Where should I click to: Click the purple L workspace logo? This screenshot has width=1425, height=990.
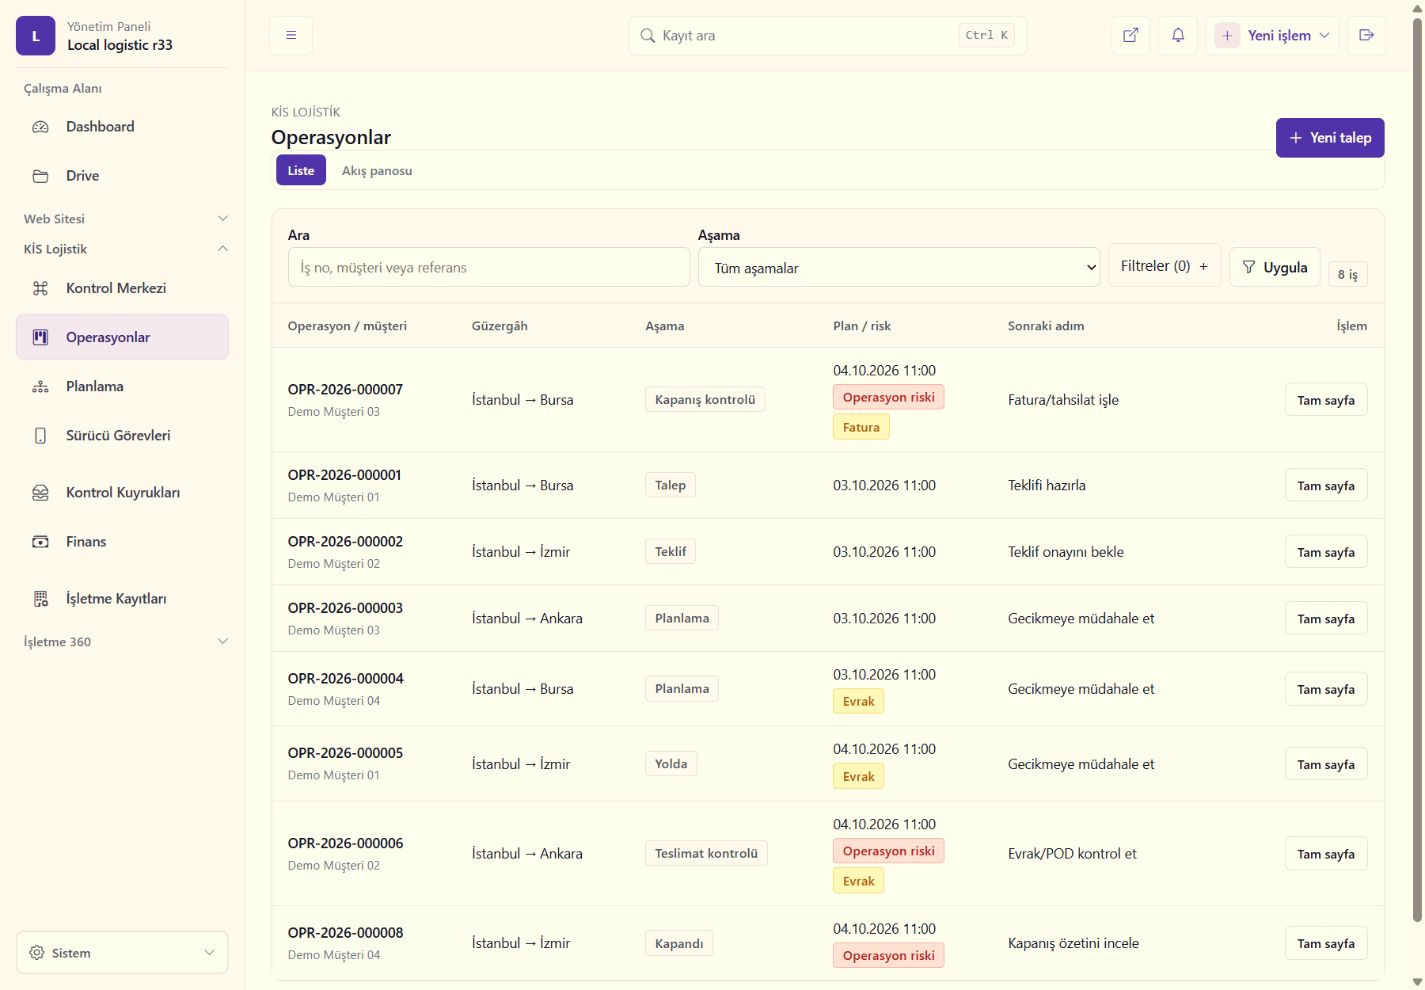(36, 36)
